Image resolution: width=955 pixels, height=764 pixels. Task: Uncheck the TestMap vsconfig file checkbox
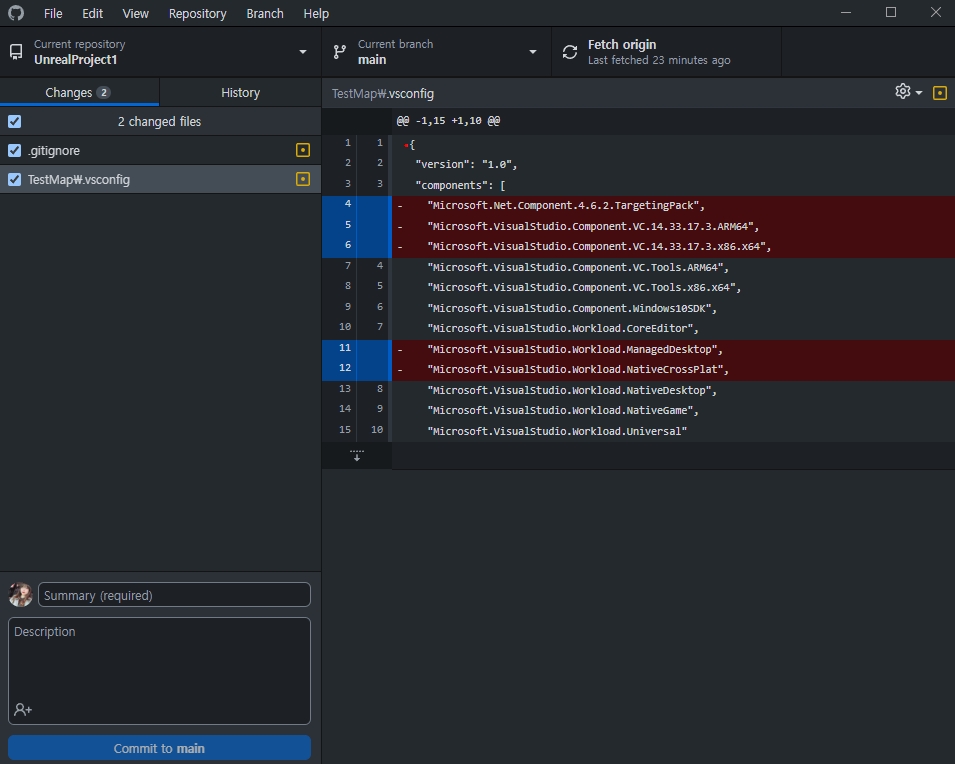15,180
